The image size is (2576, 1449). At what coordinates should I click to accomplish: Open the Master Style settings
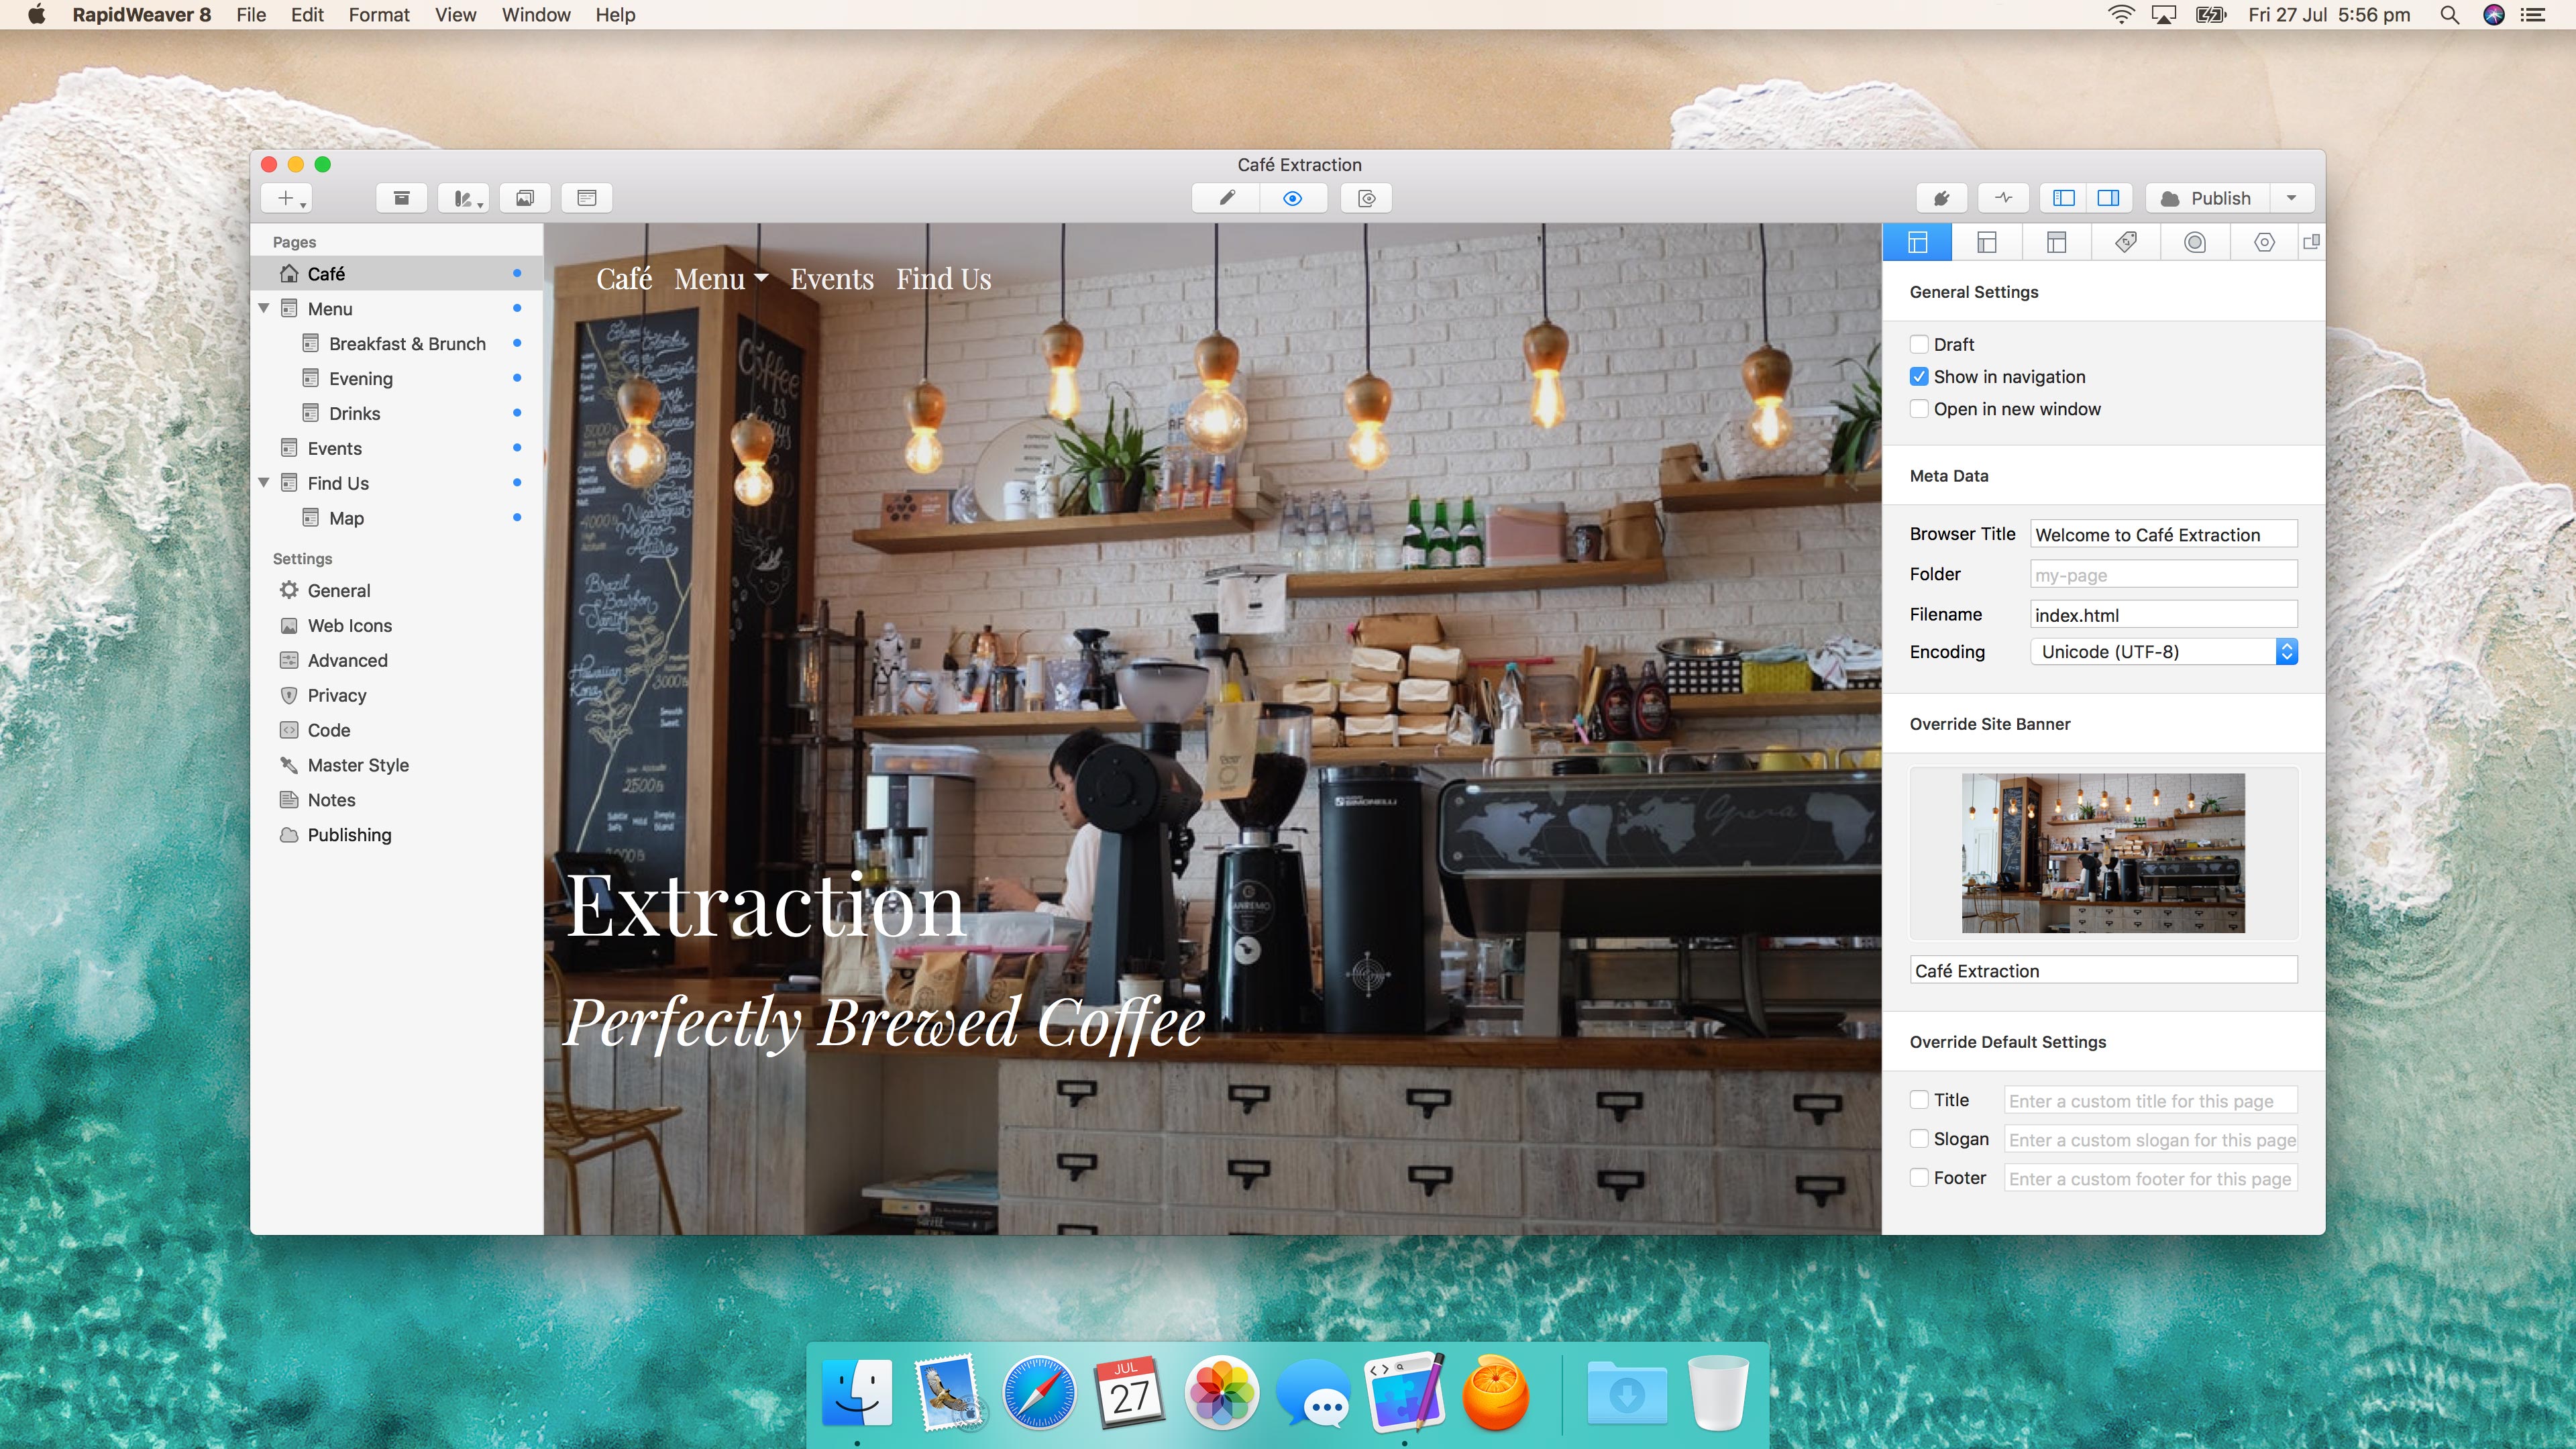(x=358, y=765)
